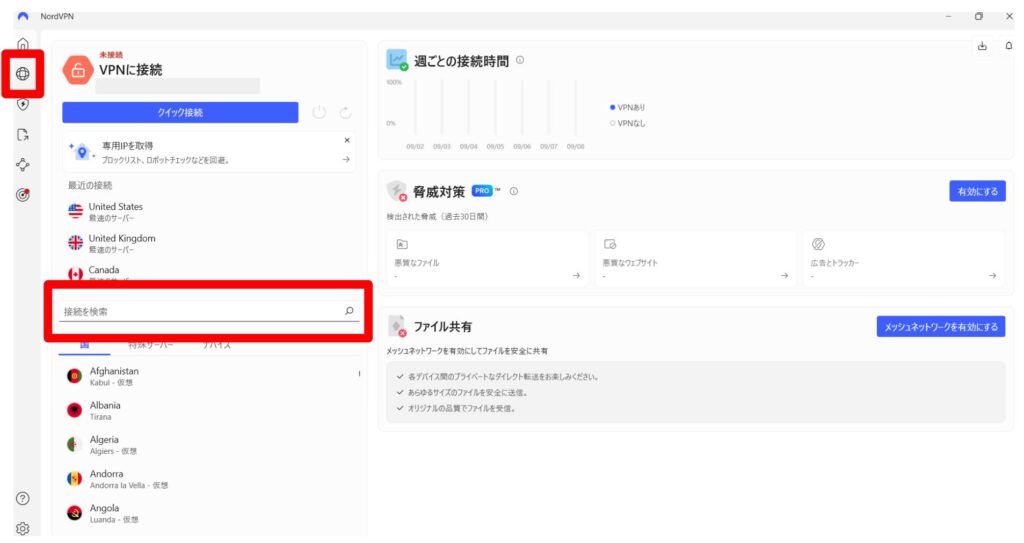This screenshot has width=1024, height=543.
Task: Click 有効にする for 脅威対策
Action: point(977,191)
